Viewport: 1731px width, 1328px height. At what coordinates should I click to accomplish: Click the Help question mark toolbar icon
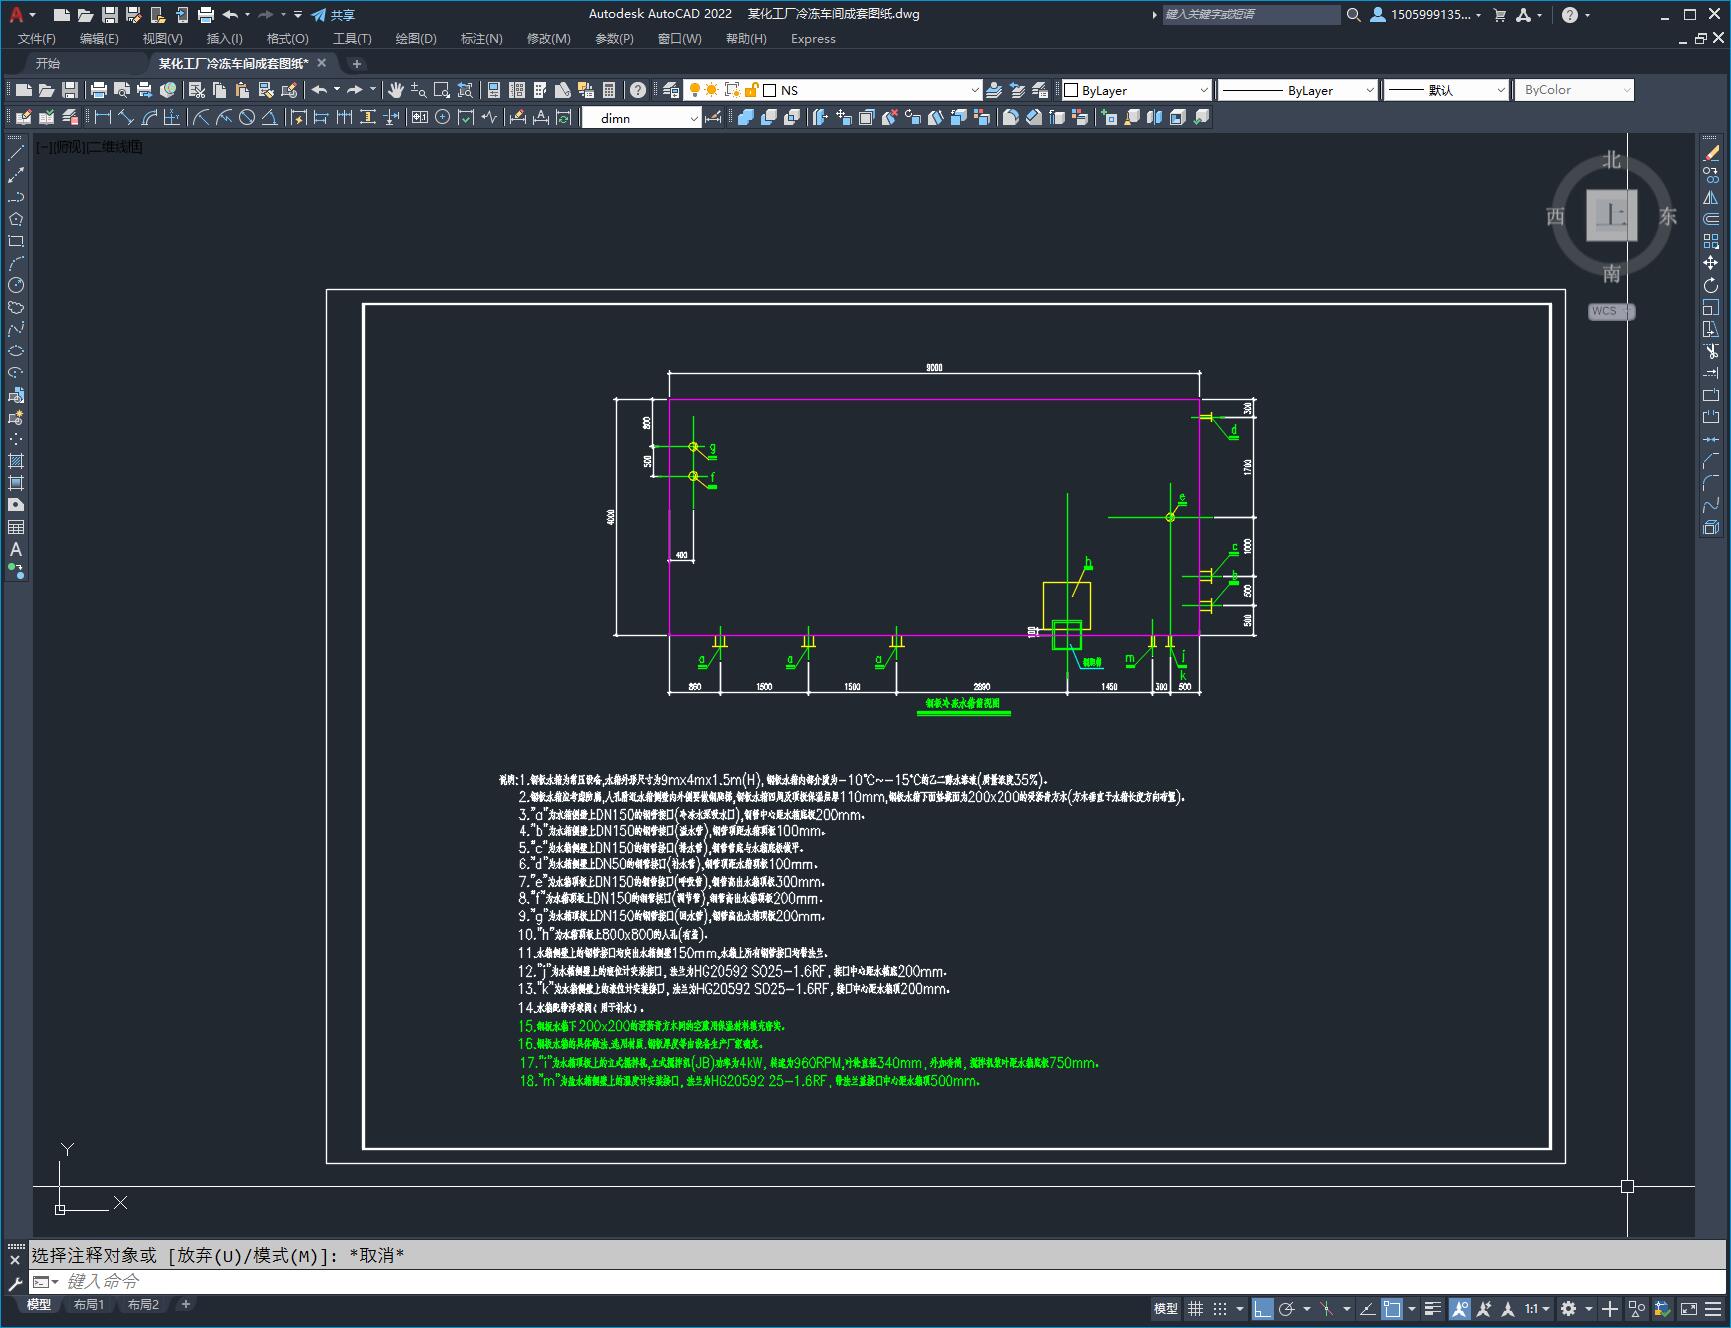click(x=638, y=90)
